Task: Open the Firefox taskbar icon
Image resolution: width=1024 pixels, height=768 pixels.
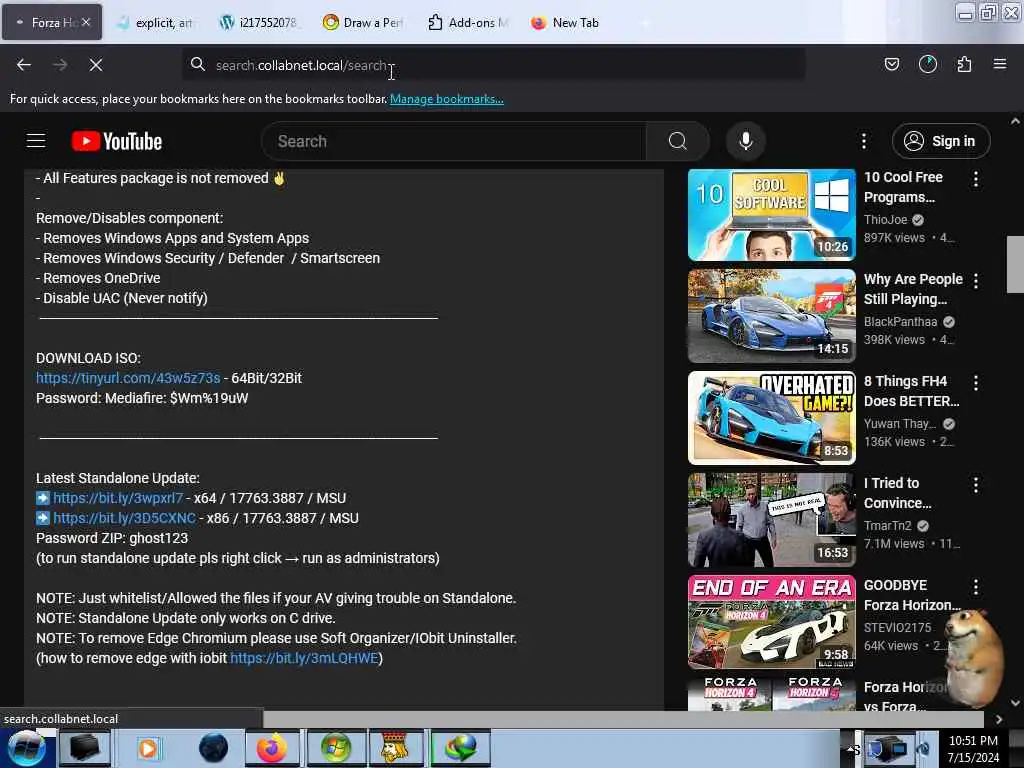Action: click(271, 748)
